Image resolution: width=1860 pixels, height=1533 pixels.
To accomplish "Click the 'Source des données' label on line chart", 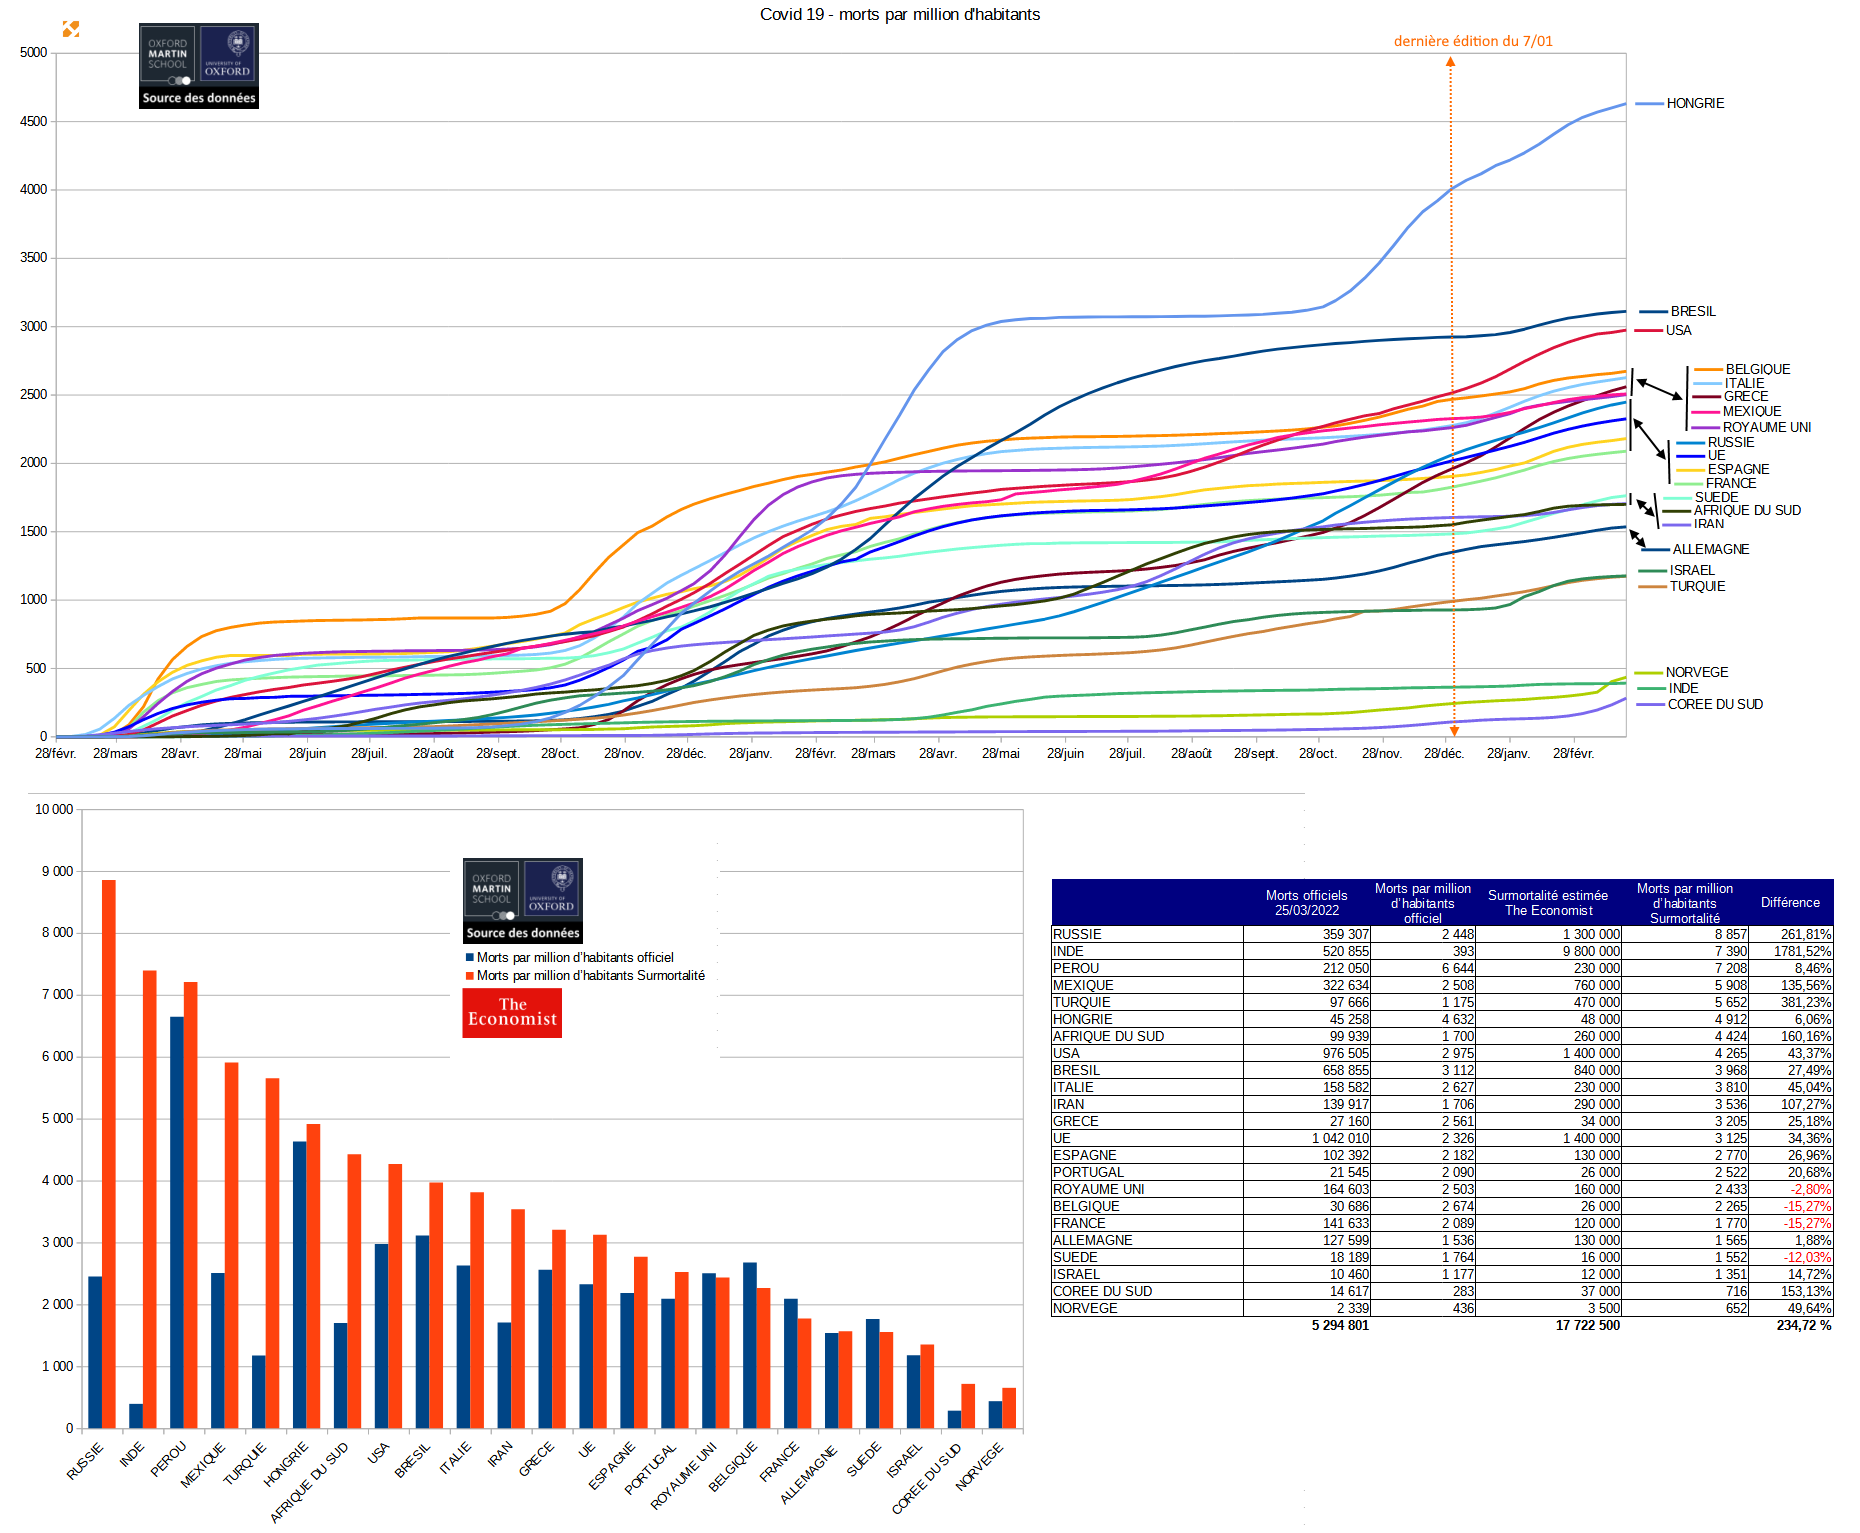I will 199,98.
